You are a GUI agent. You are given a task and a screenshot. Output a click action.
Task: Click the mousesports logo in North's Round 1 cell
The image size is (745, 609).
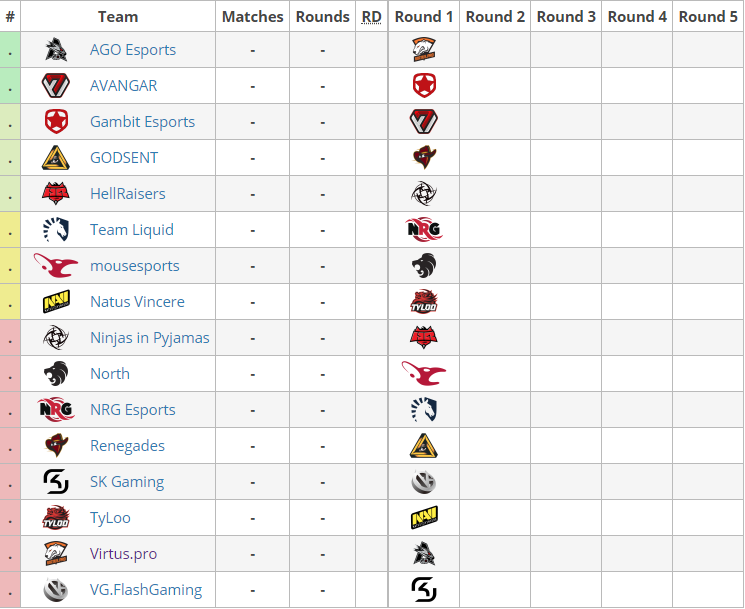tap(424, 374)
